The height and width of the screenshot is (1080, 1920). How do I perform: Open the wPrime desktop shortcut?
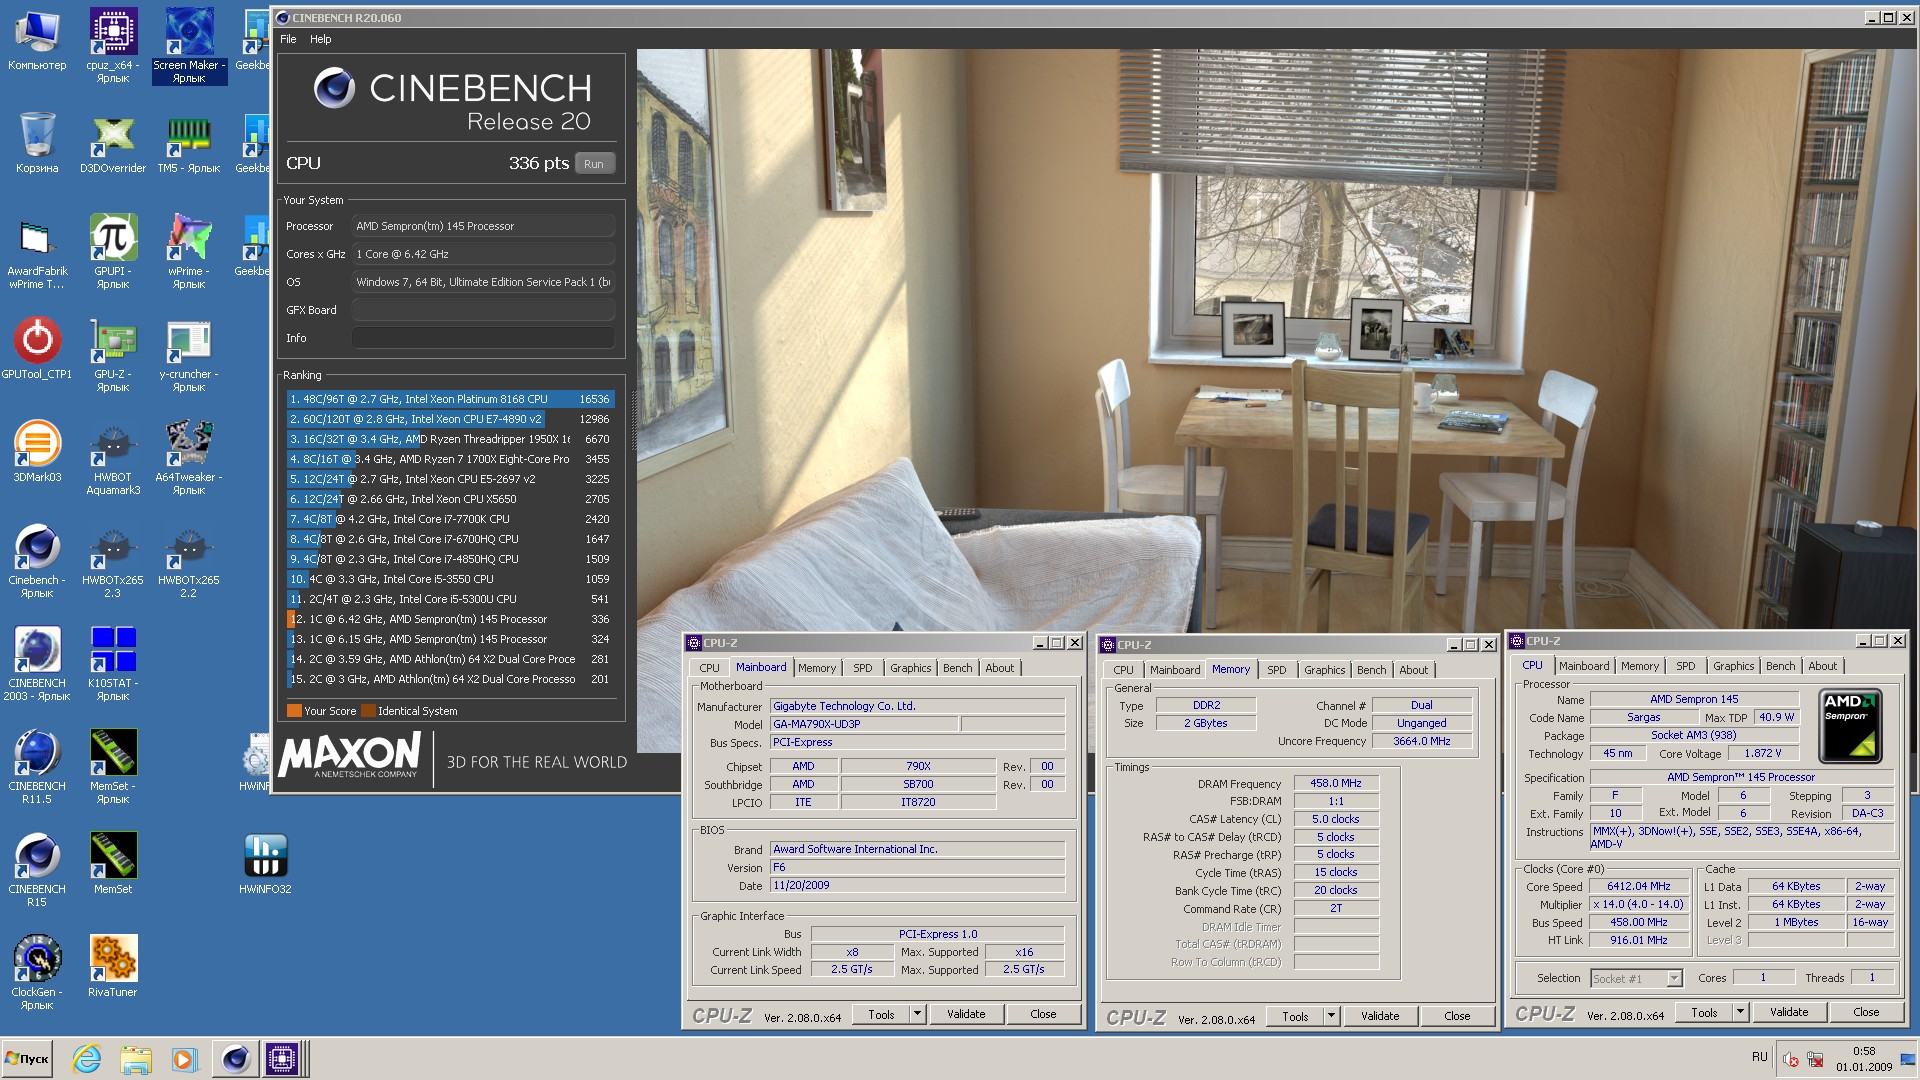pyautogui.click(x=189, y=252)
